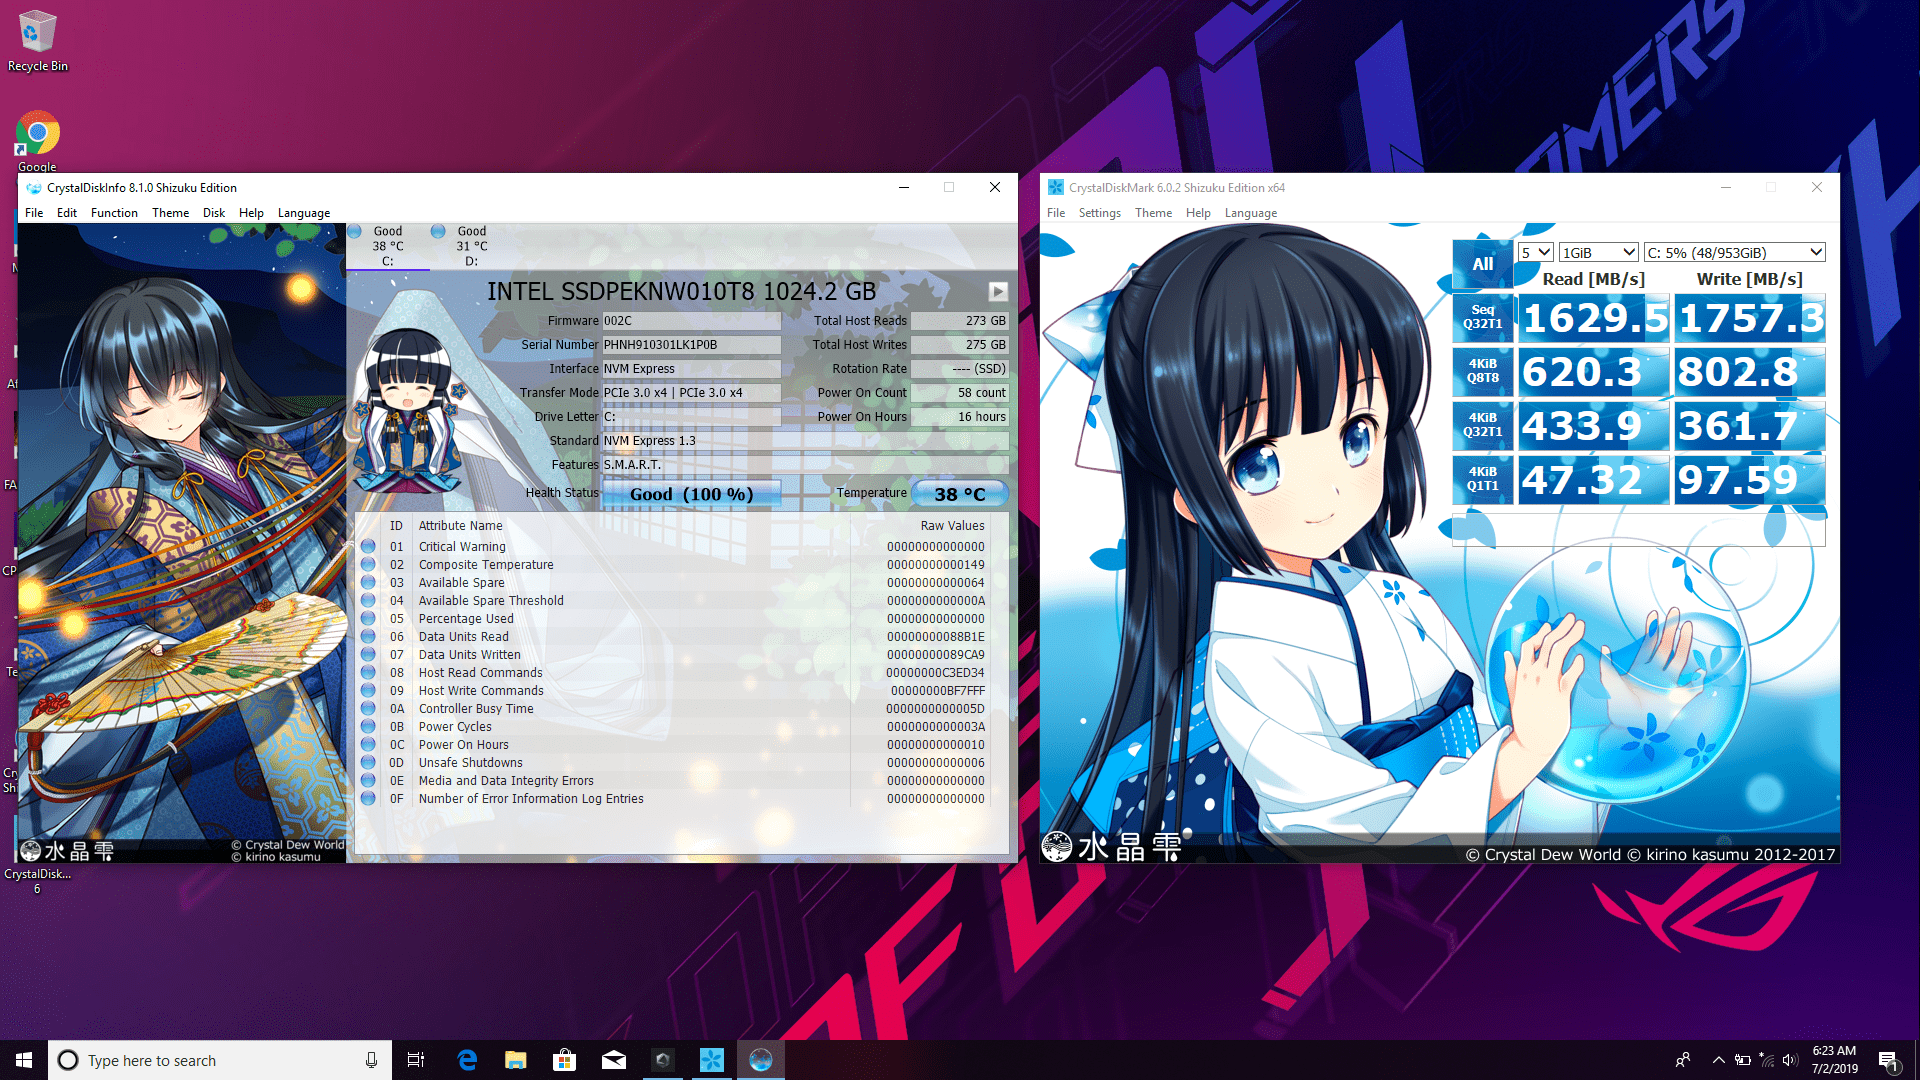Viewport: 1920px width, 1080px height.
Task: Click the comment box below benchmark results
Action: [1639, 530]
